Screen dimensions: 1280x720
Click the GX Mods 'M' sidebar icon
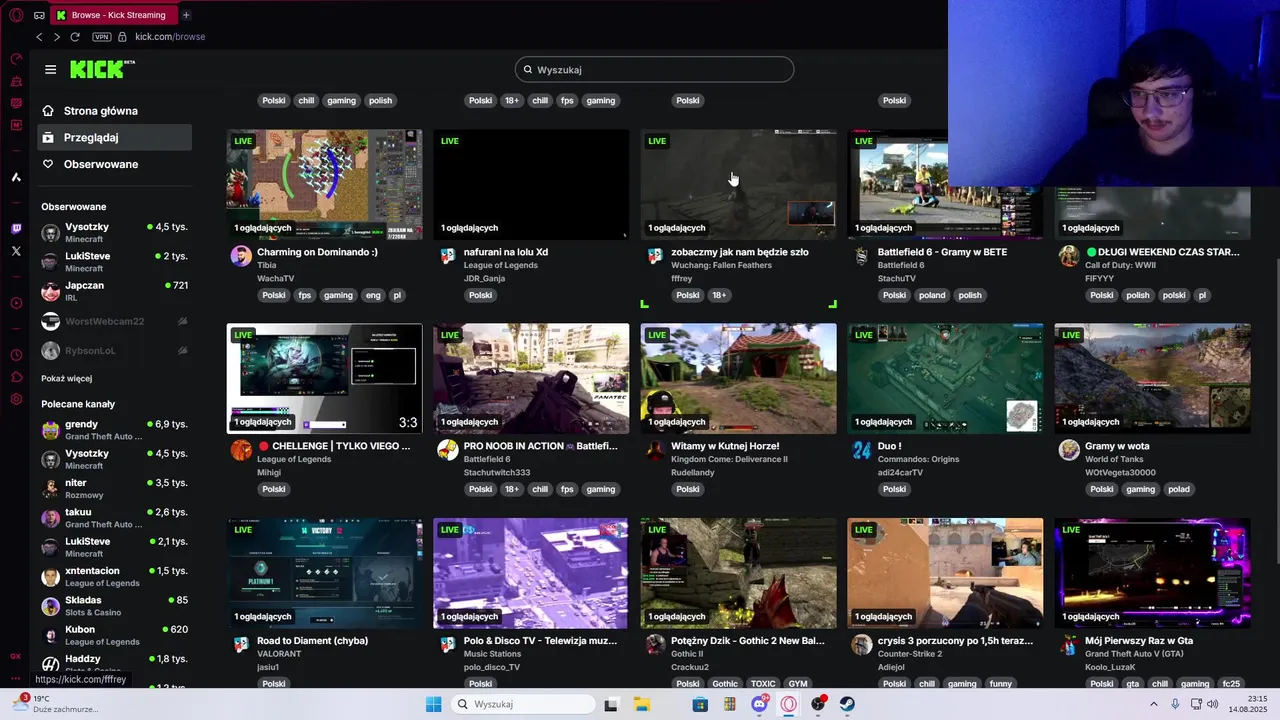pos(16,125)
